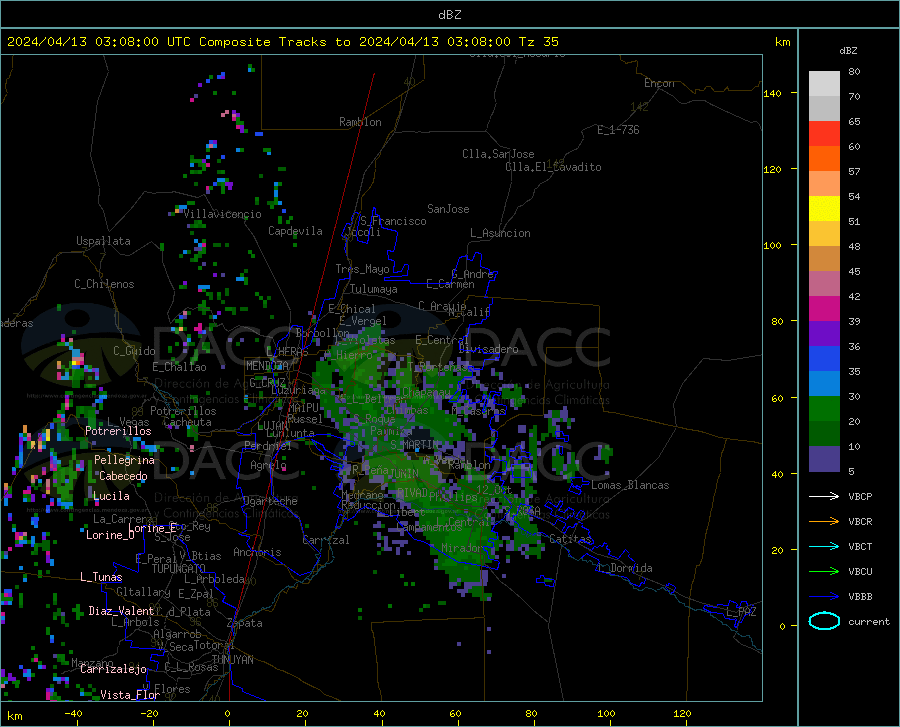Click the TUNUYAN place label
900x727 pixels.
pyautogui.click(x=232, y=660)
